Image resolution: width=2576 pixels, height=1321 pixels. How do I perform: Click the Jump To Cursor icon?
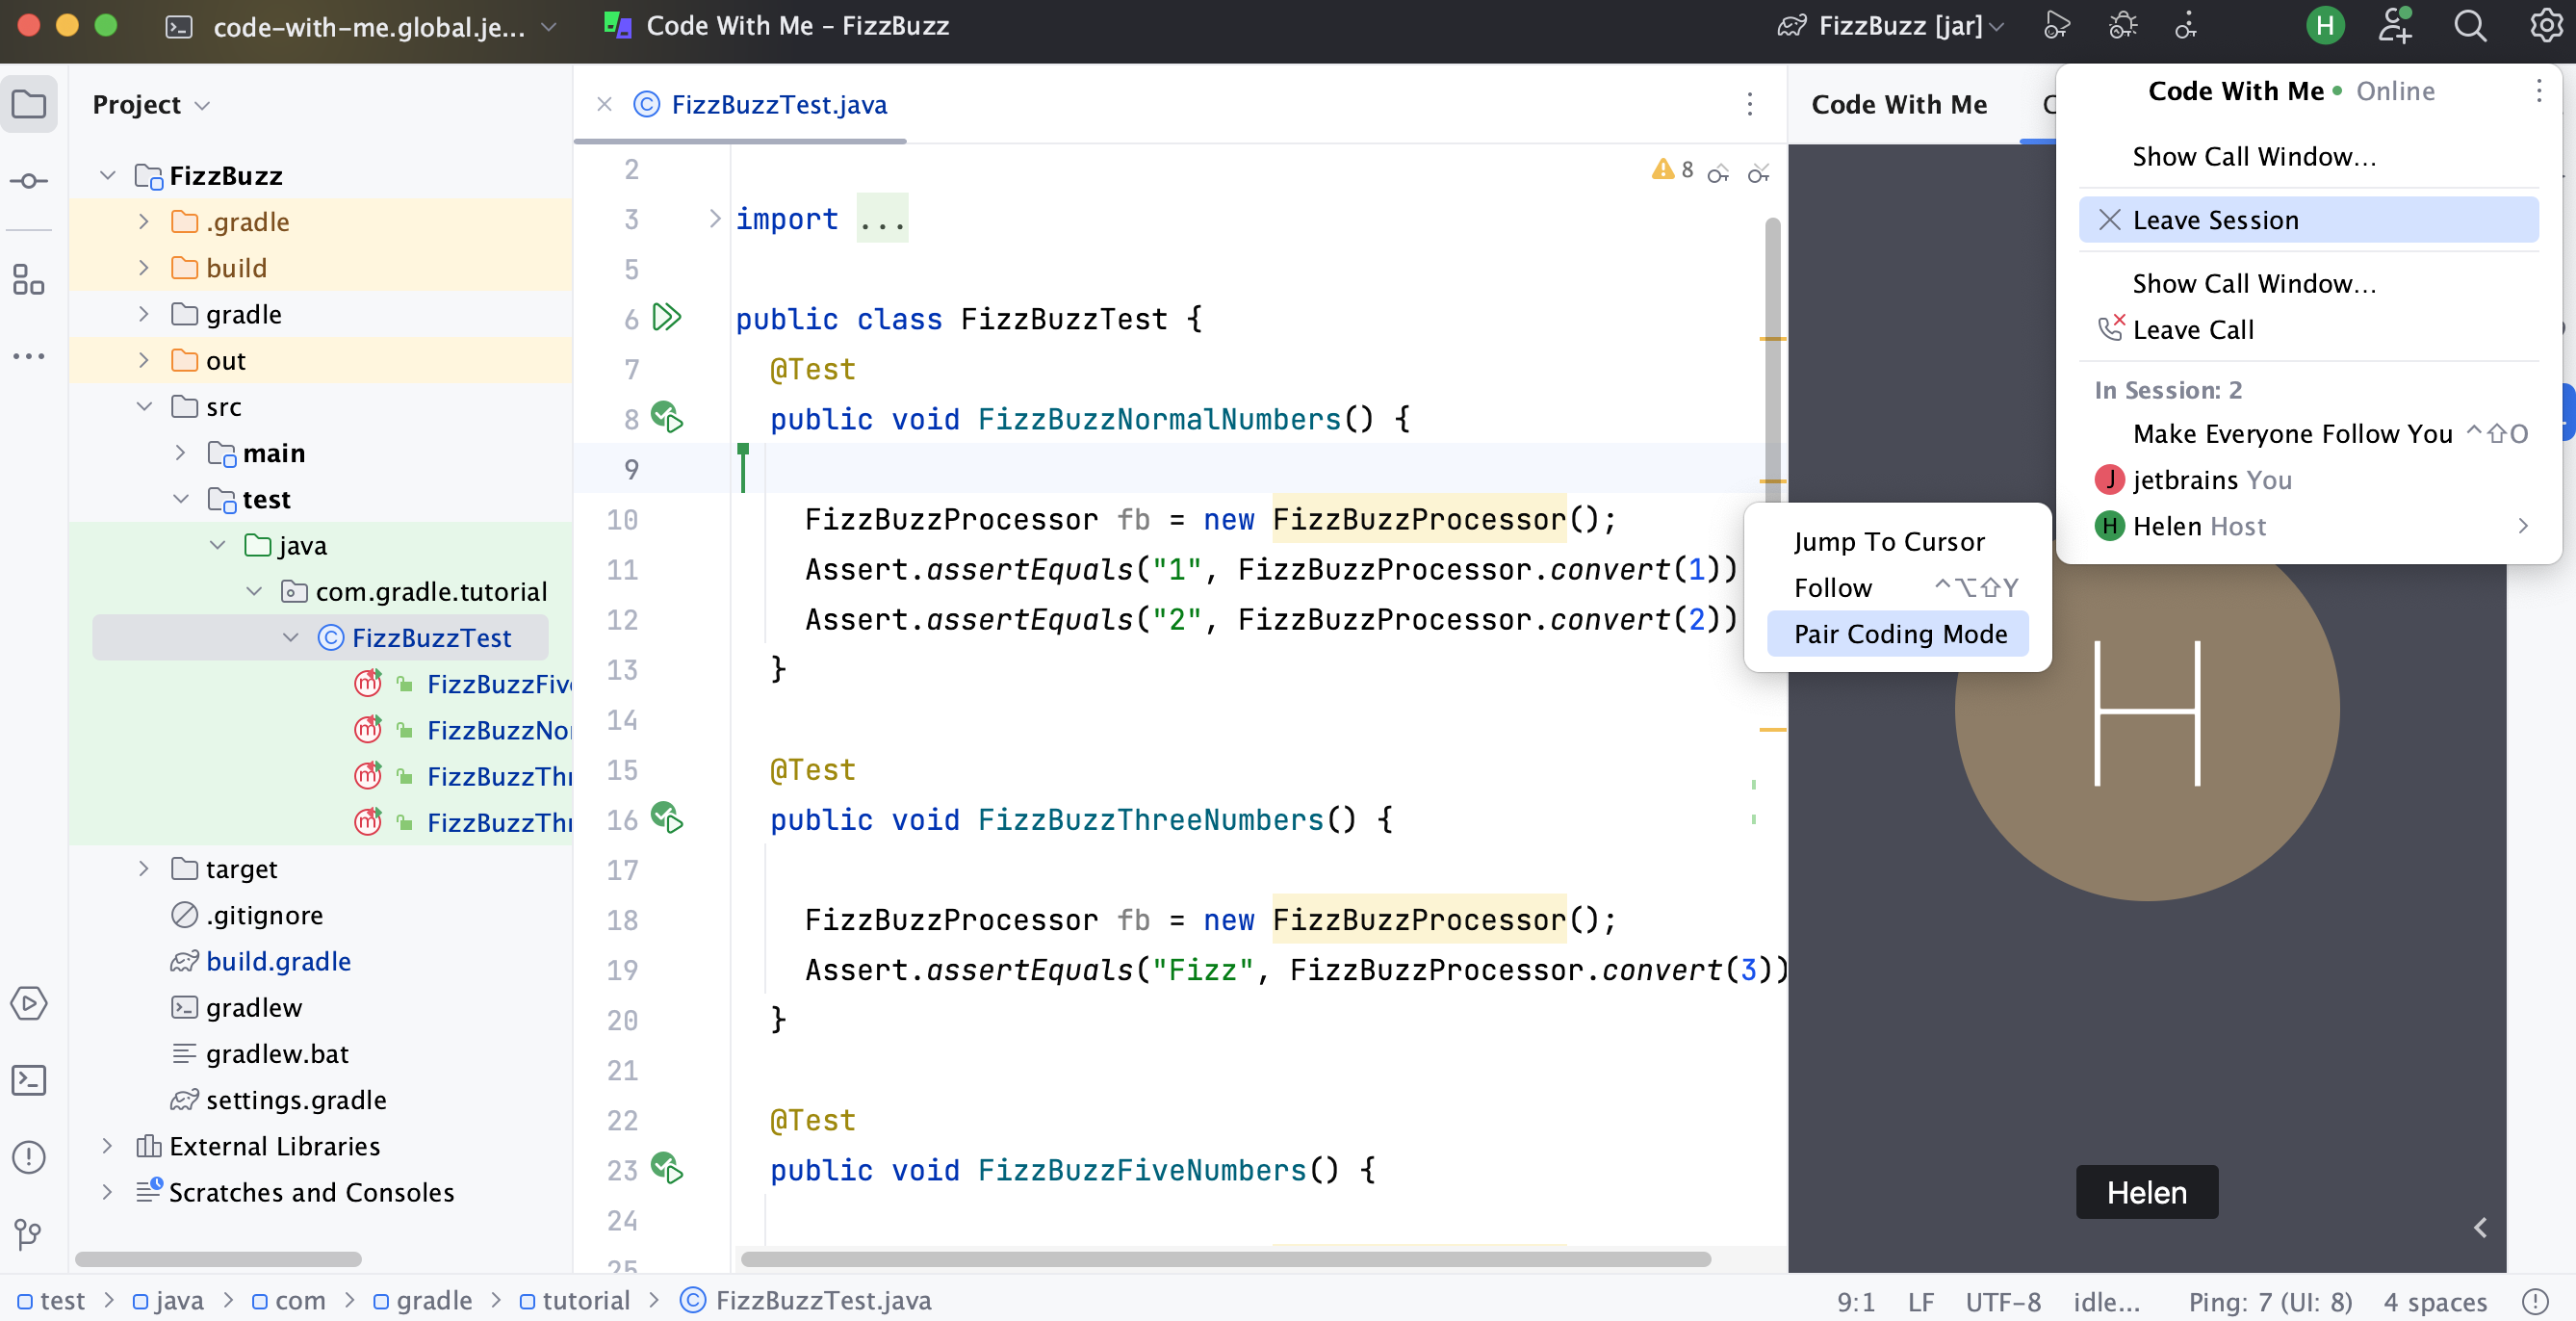click(x=1889, y=539)
